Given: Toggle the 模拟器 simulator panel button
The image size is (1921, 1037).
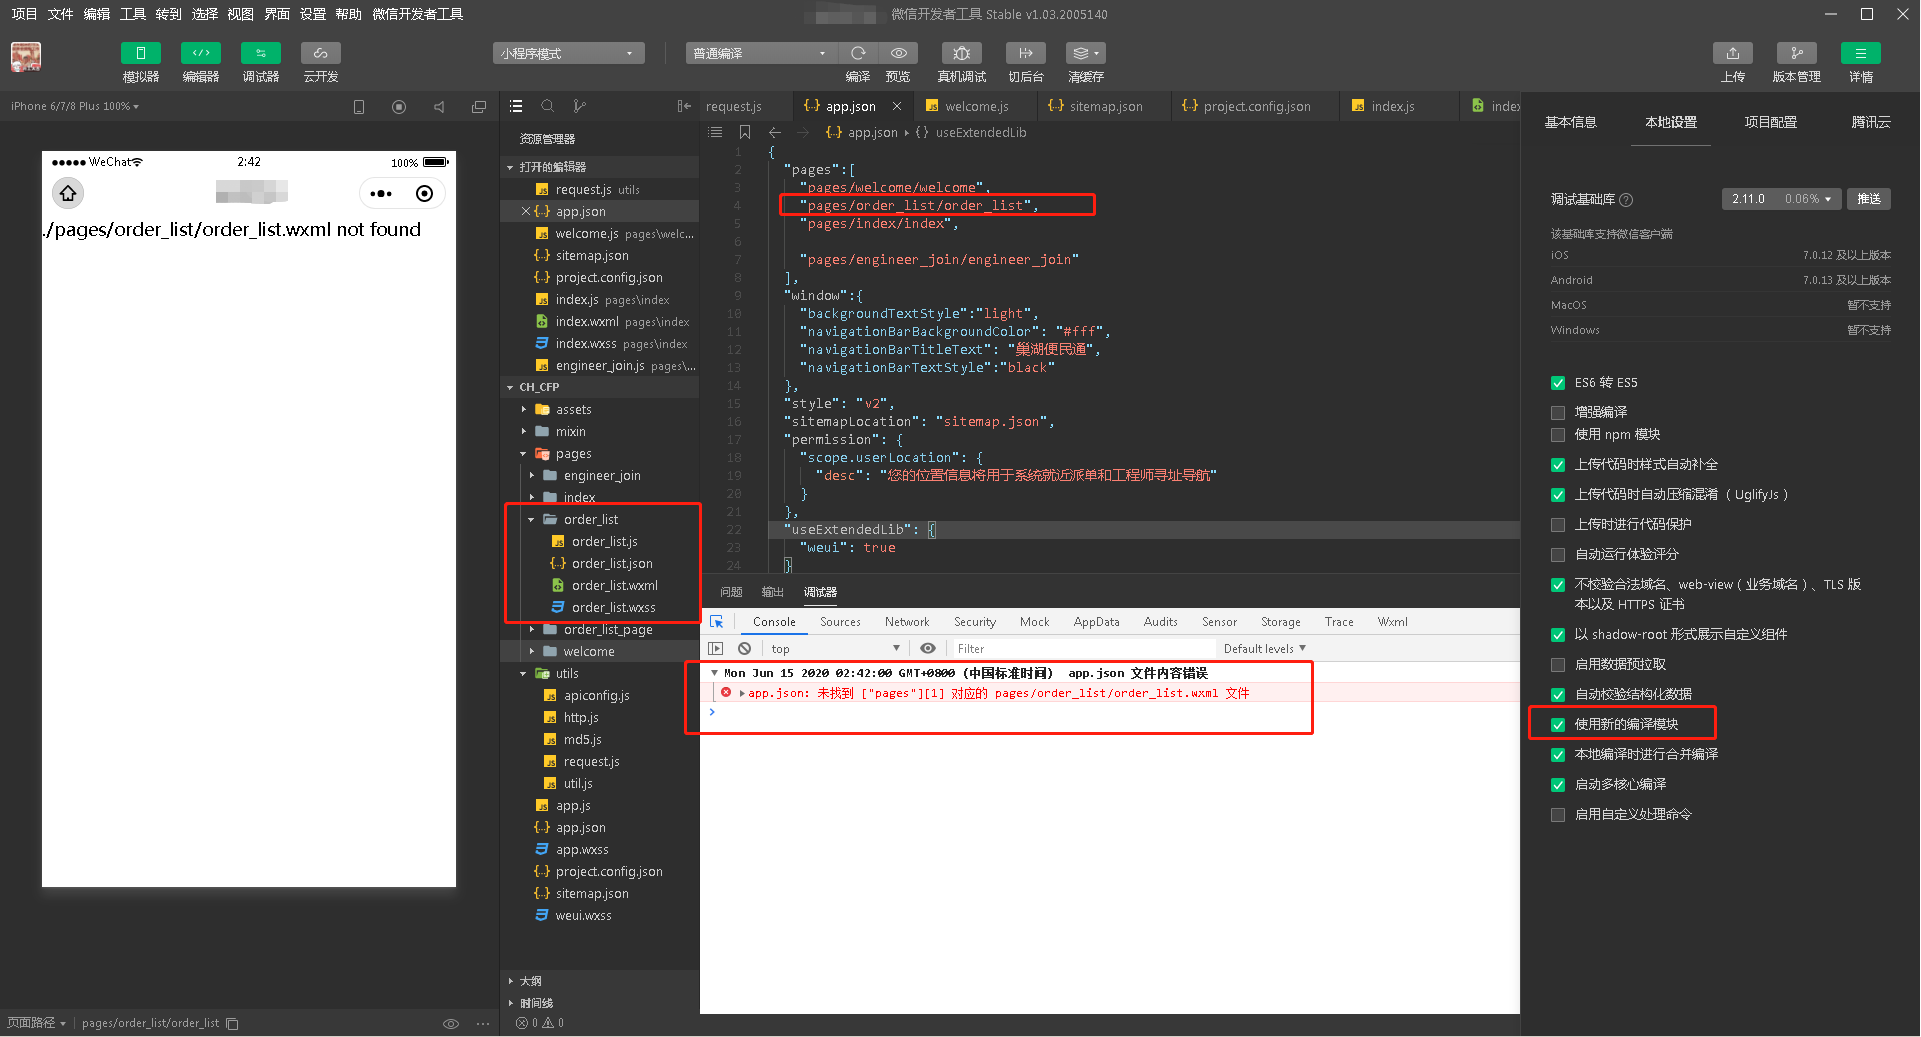Looking at the screenshot, I should tap(141, 53).
